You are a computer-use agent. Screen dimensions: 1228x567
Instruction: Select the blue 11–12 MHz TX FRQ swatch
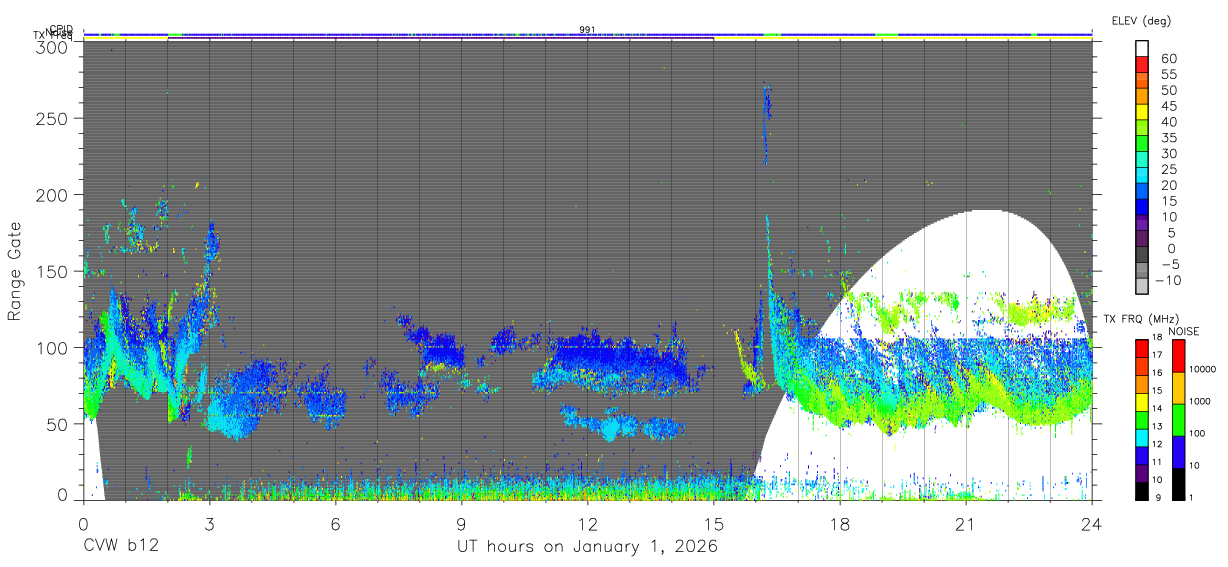pos(1142,455)
